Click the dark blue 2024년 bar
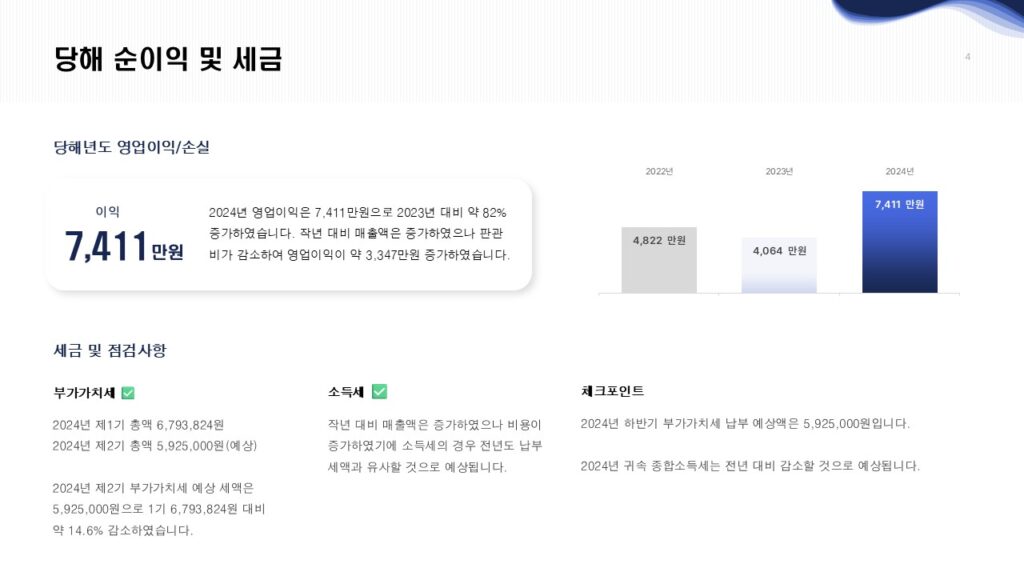 899,242
